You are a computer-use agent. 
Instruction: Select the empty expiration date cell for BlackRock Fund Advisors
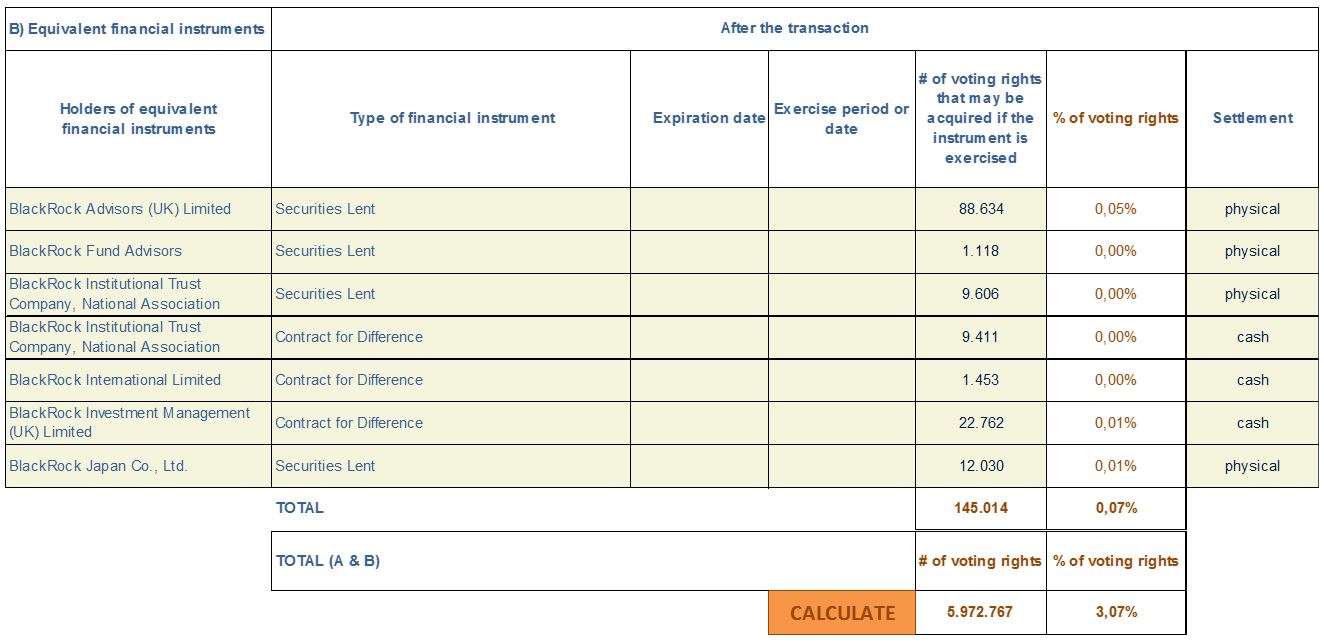click(x=700, y=251)
